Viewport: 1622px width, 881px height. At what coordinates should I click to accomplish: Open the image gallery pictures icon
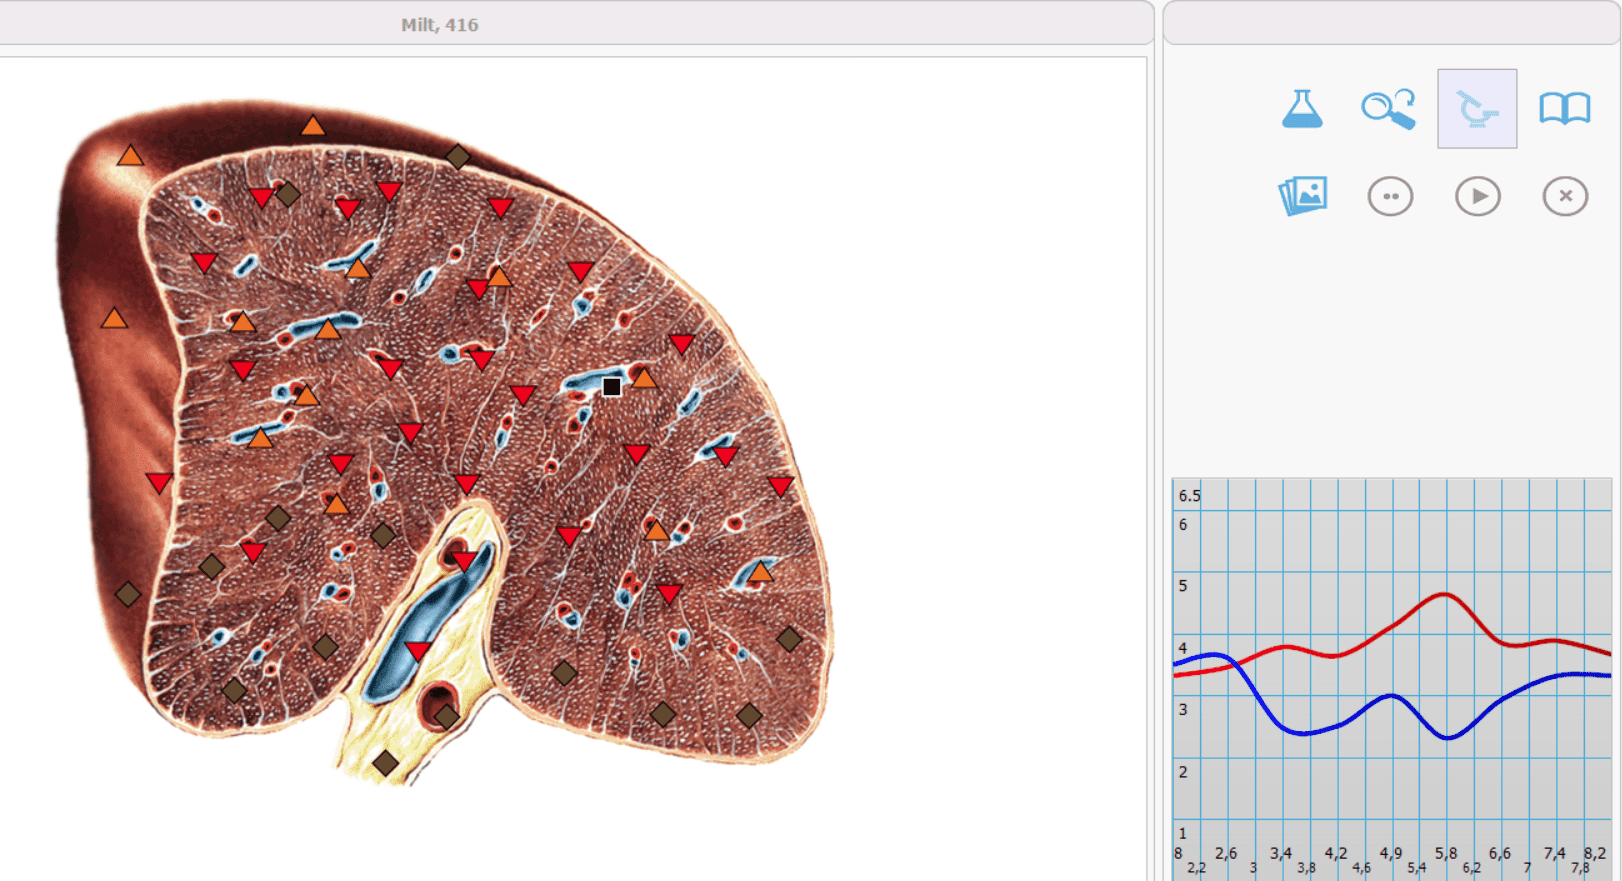click(1303, 196)
